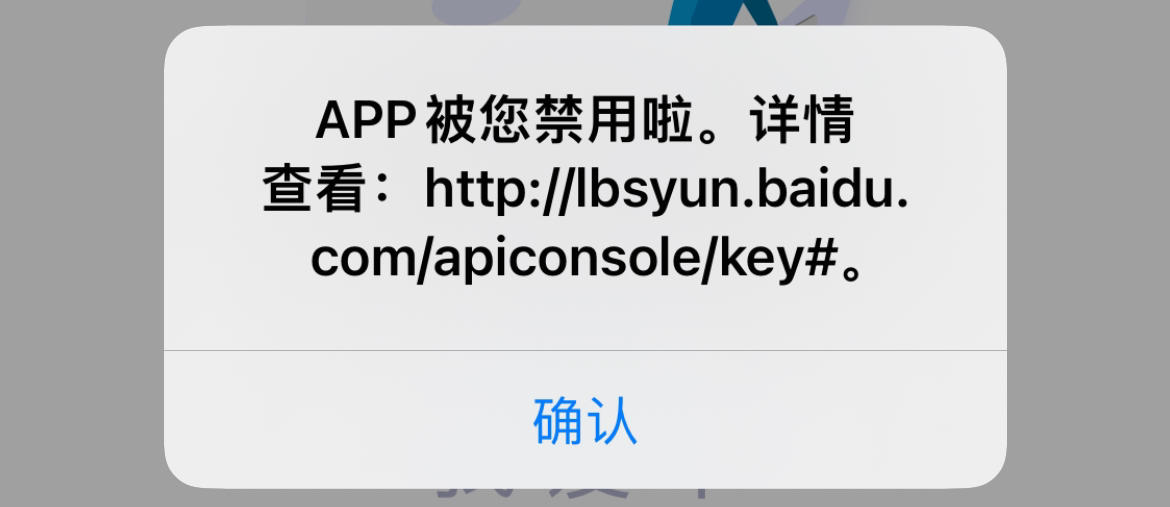Viewport: 1170px width, 507px height.
Task: Click the dimmed background right of the alert
Action: (1088, 254)
